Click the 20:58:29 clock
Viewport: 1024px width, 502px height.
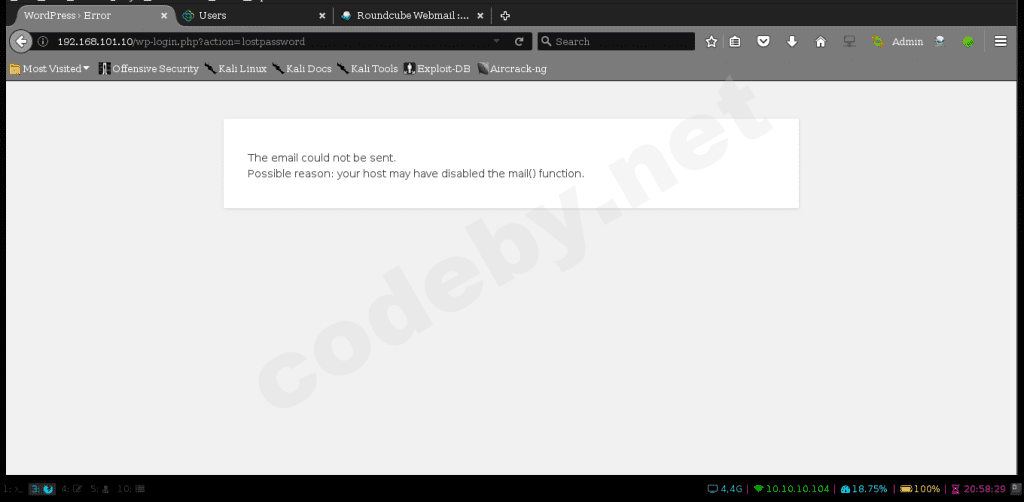pyautogui.click(x=978, y=488)
